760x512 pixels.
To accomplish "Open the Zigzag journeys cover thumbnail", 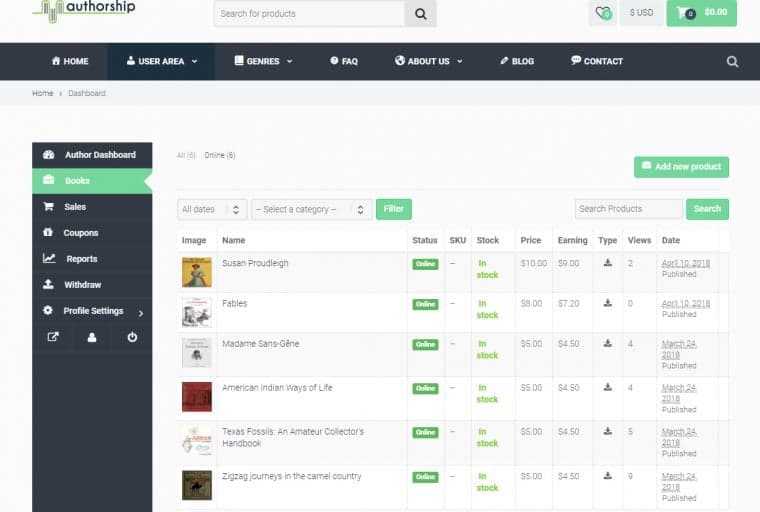I will [197, 485].
